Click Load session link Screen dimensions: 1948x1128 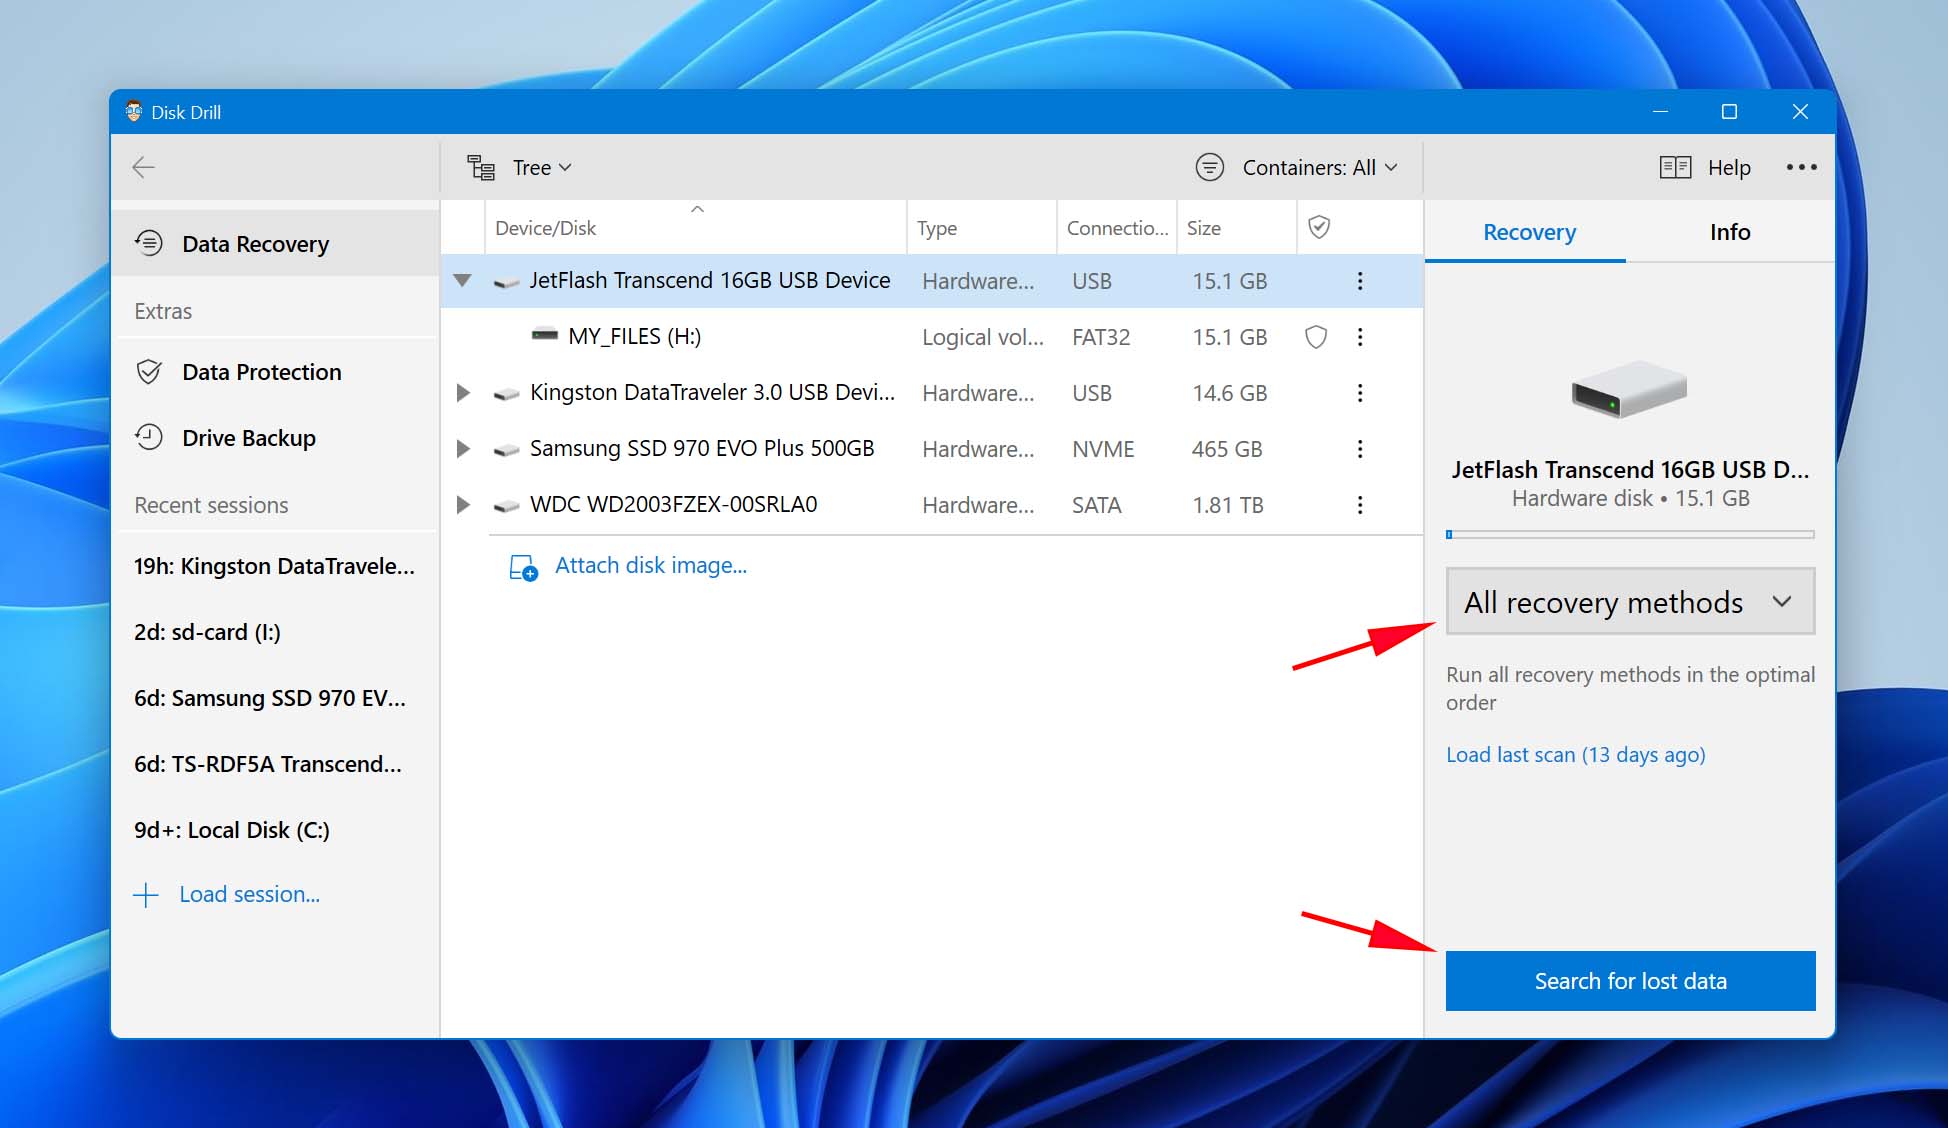tap(249, 895)
